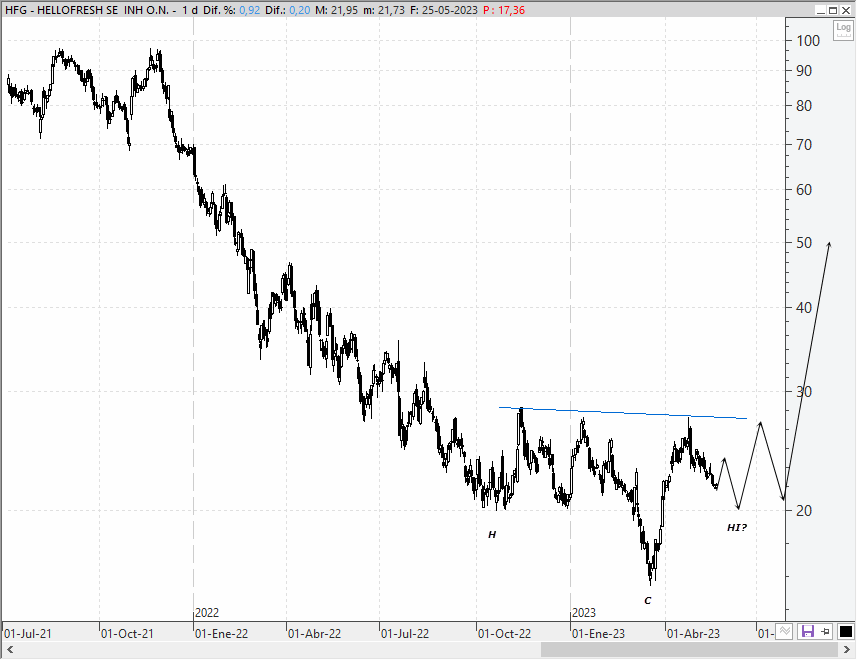
Task: Click the 70 price axis label
Action: [x=804, y=145]
